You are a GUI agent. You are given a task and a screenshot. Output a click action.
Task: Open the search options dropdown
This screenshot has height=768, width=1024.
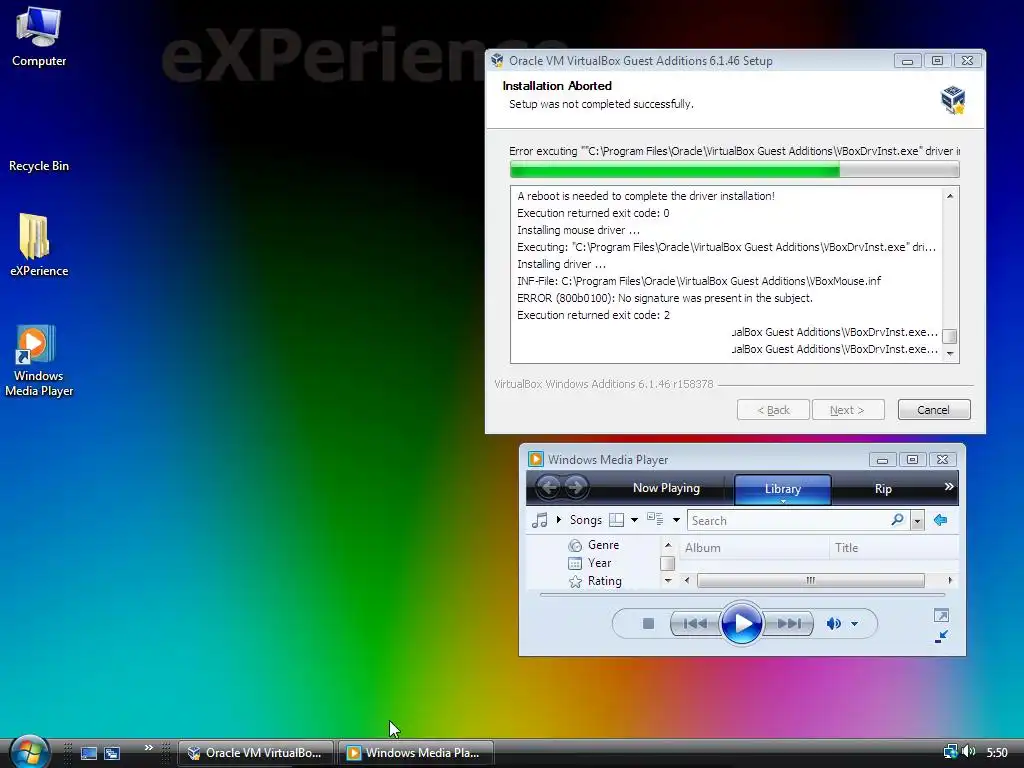tap(918, 520)
